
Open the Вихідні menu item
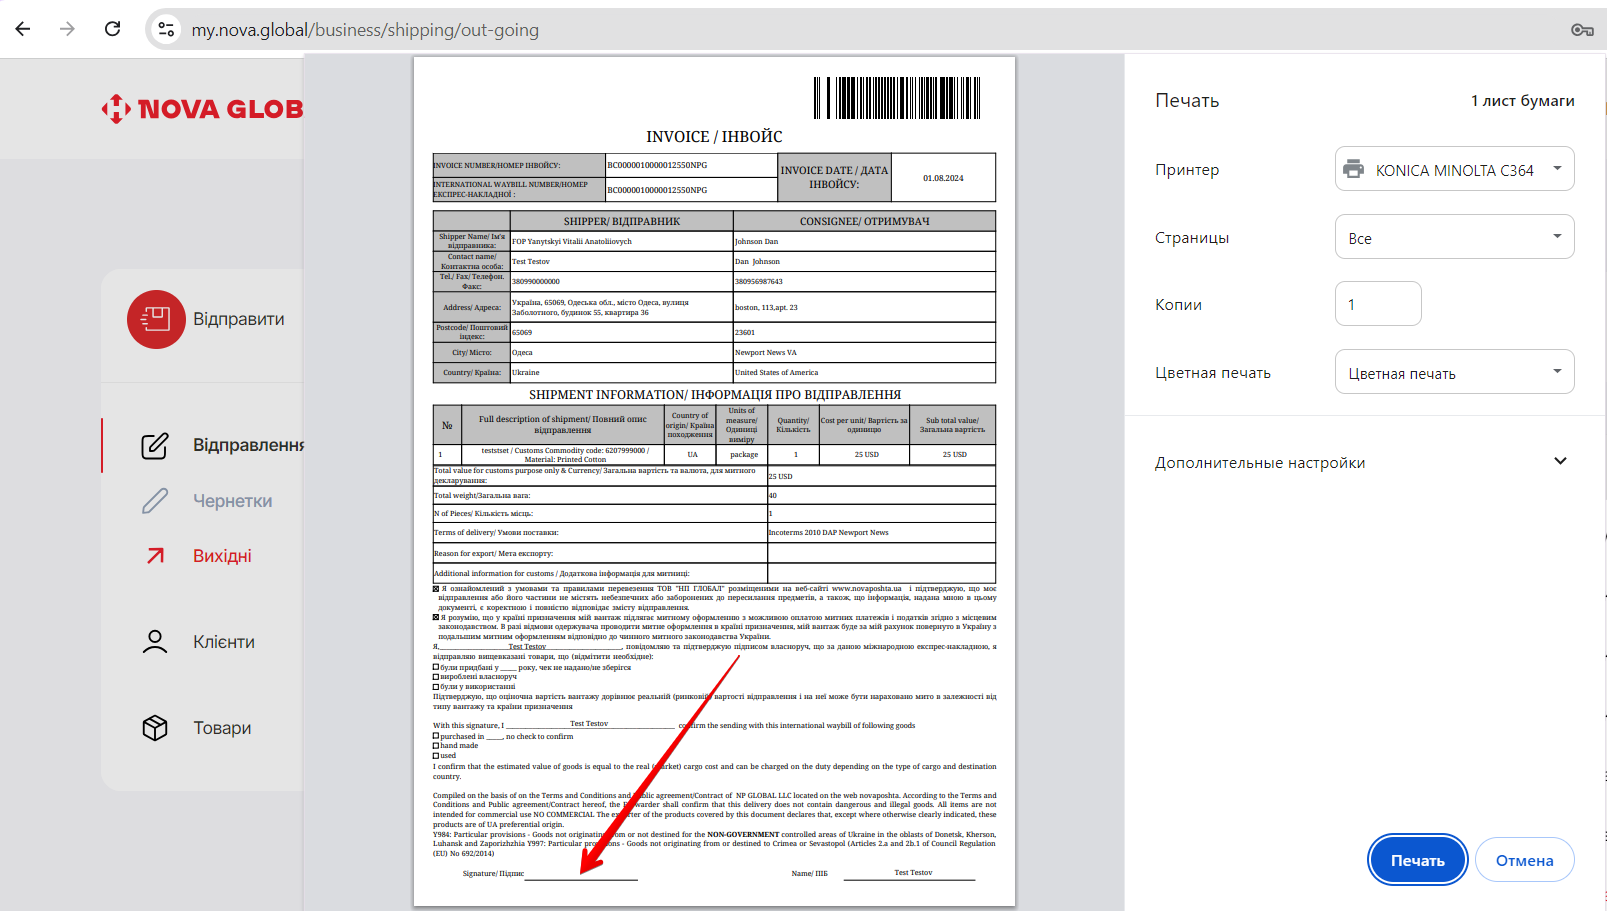pos(222,556)
